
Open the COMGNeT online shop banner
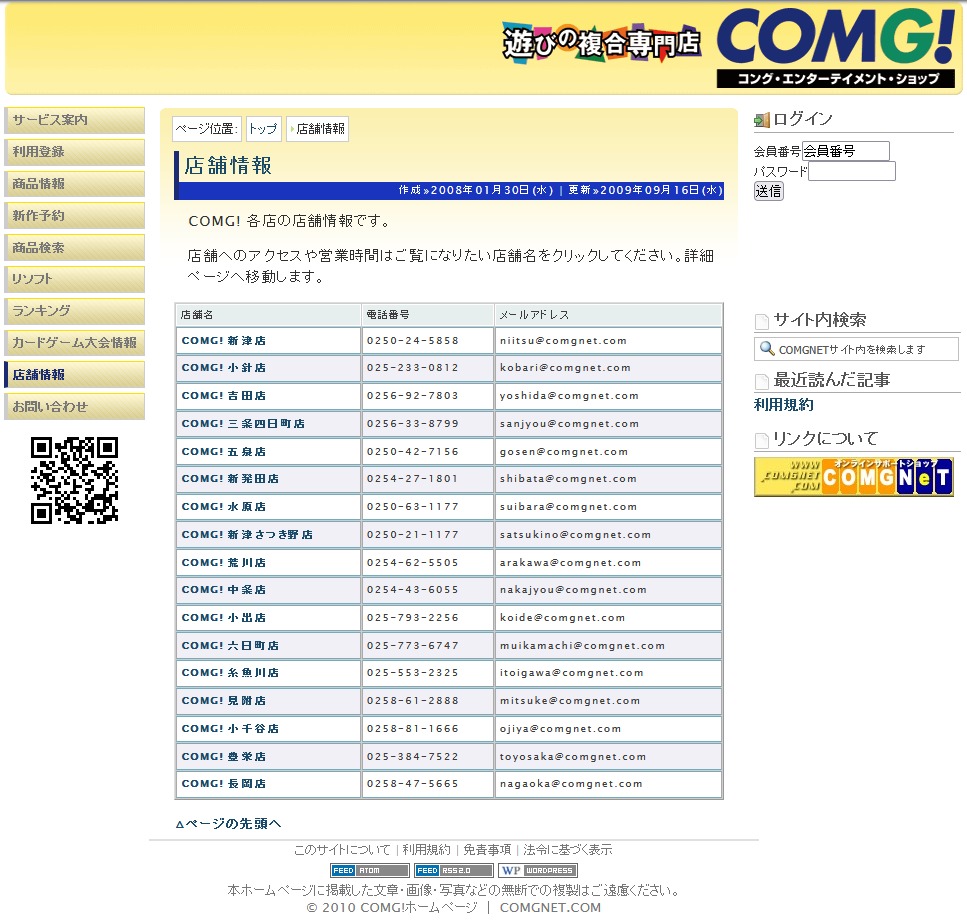coord(854,477)
